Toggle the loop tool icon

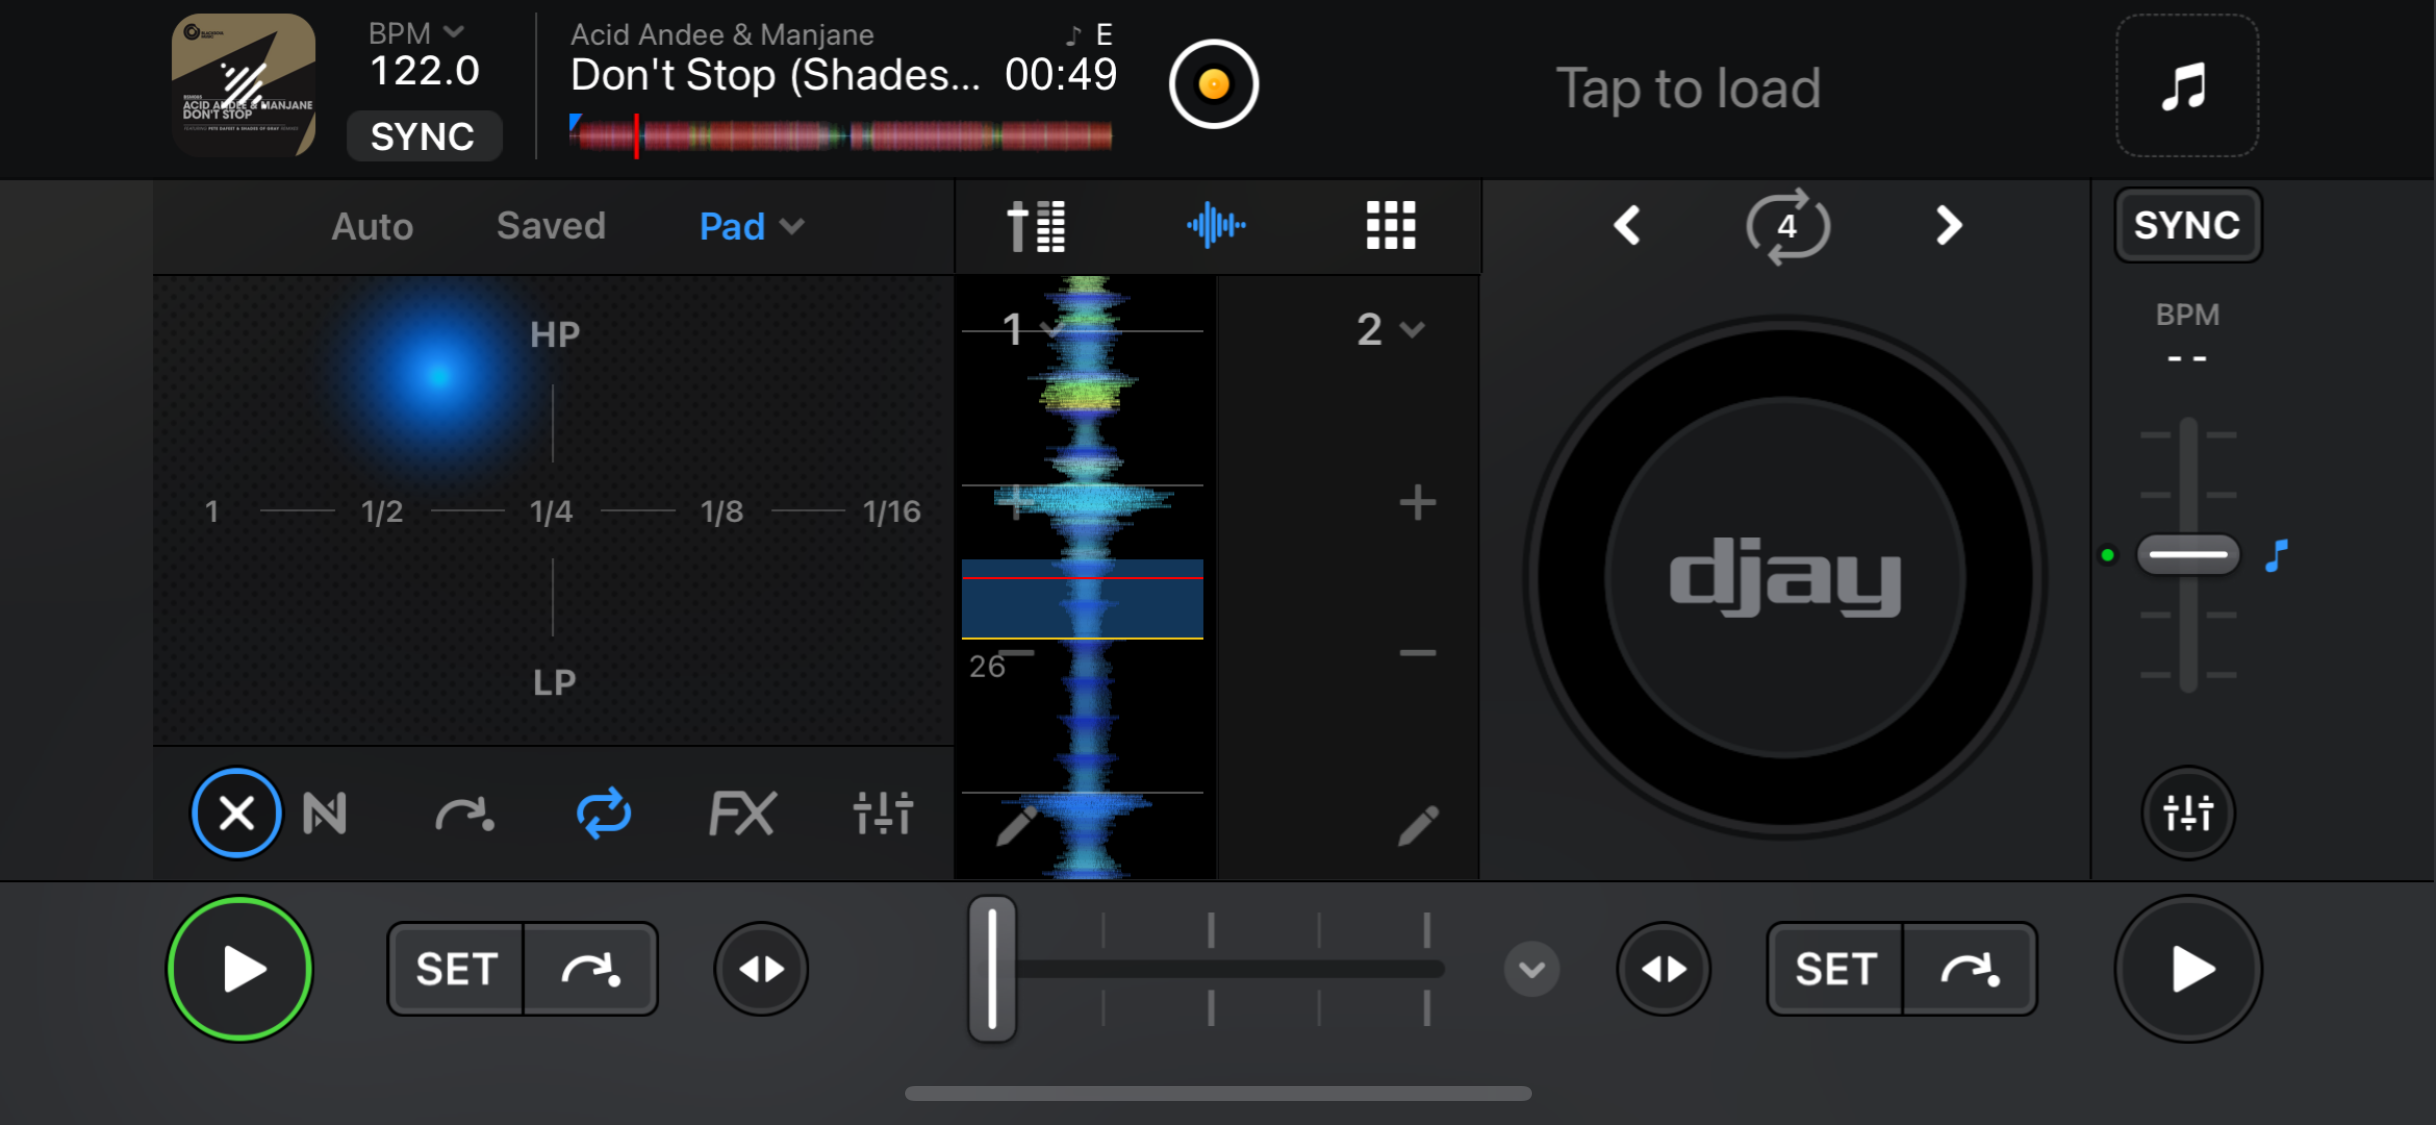pos(603,812)
